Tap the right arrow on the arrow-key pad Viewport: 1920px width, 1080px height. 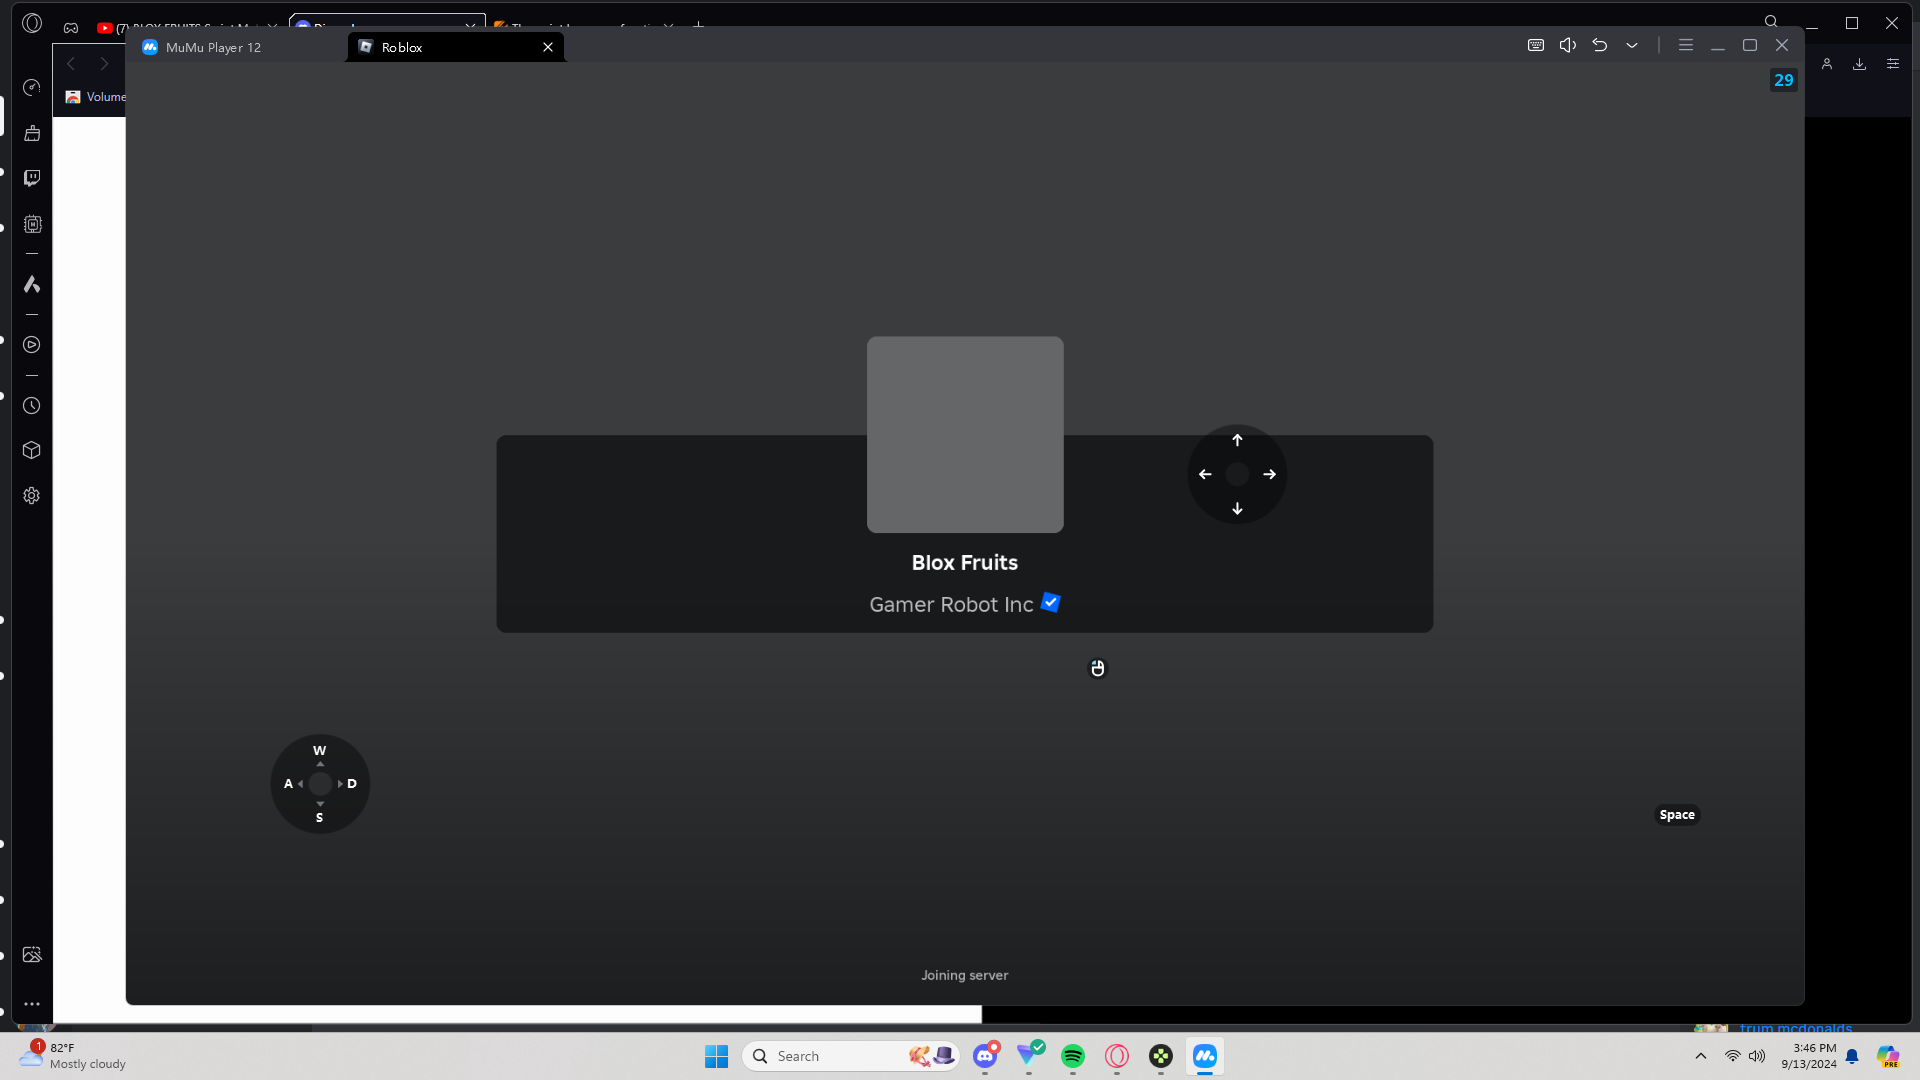click(1269, 474)
